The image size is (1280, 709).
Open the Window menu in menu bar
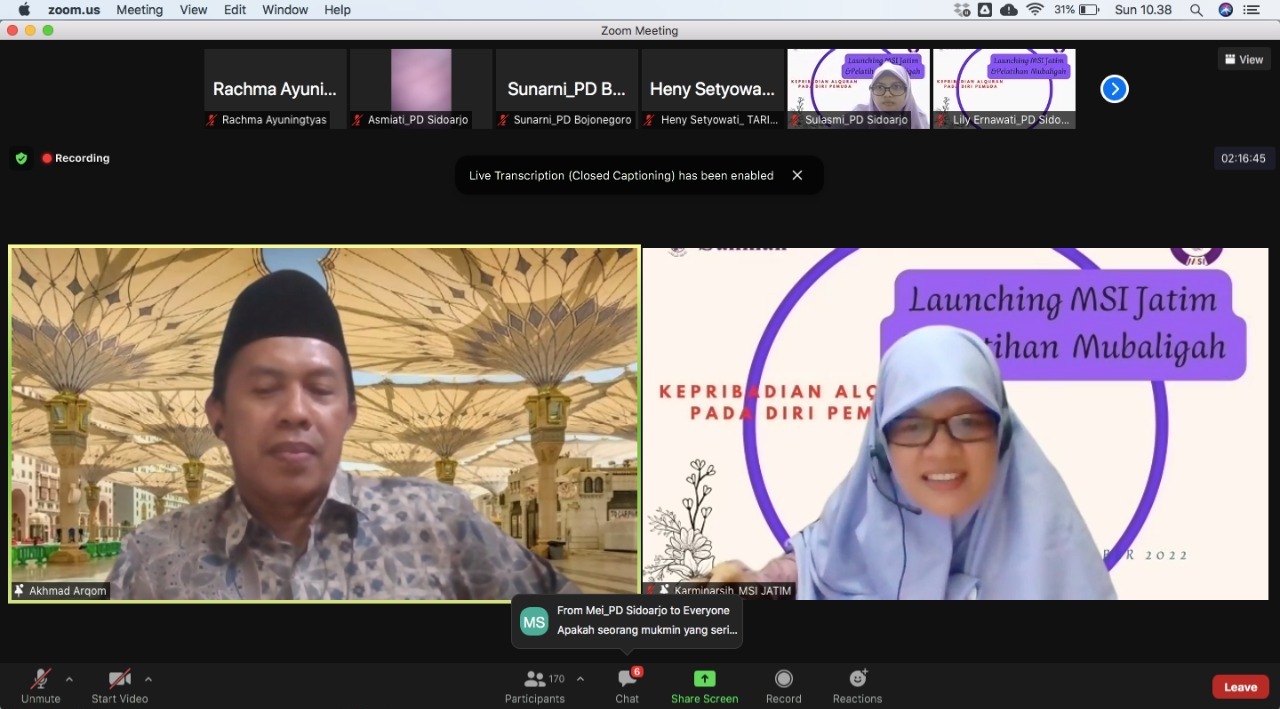(x=285, y=10)
